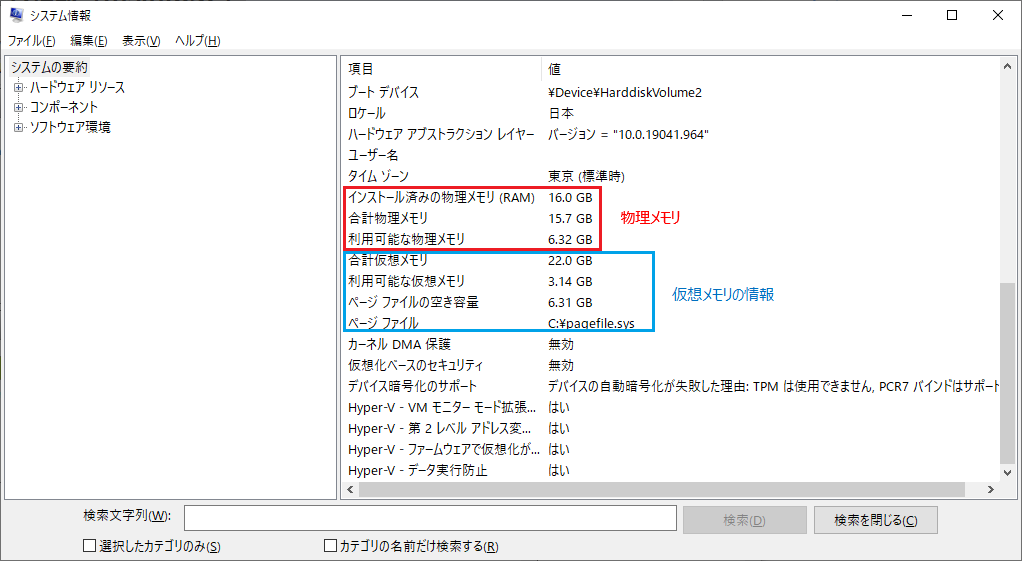This screenshot has height=561, width=1022.
Task: Select the 利用可能な物理メモリ row
Action: click(x=671, y=239)
